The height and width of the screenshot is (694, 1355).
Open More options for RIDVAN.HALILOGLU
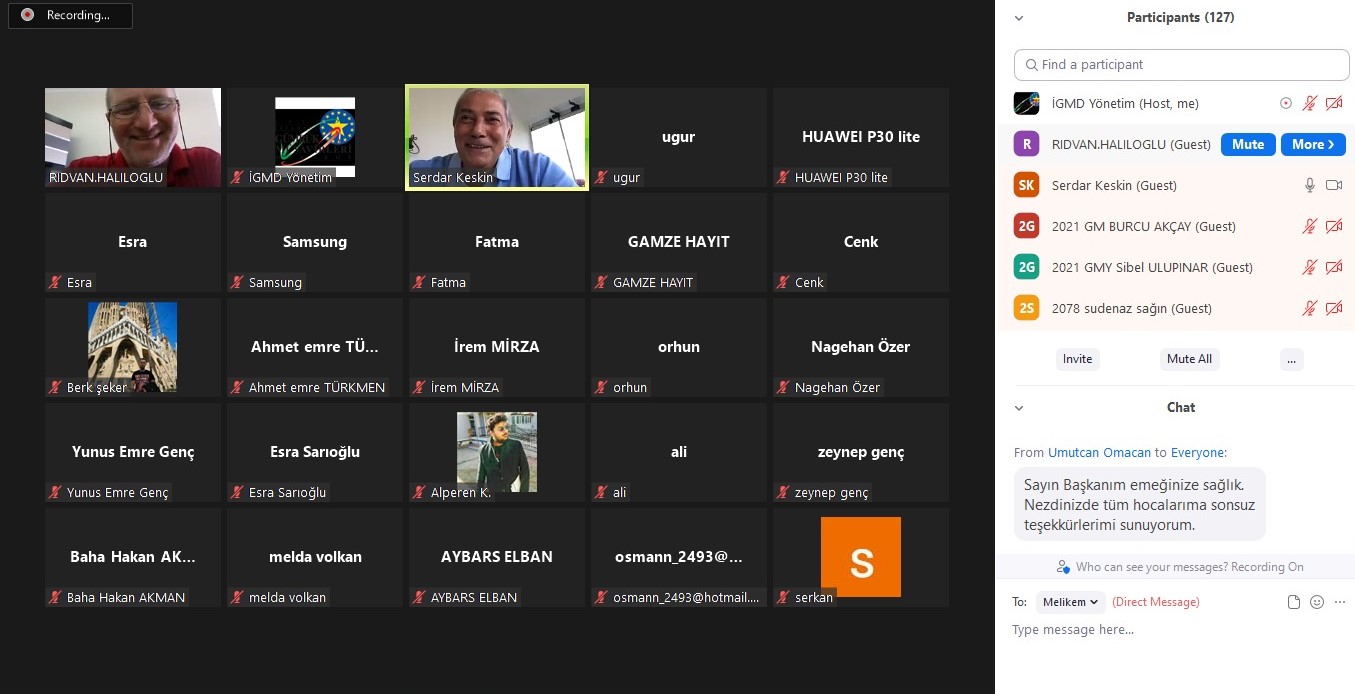(x=1313, y=144)
